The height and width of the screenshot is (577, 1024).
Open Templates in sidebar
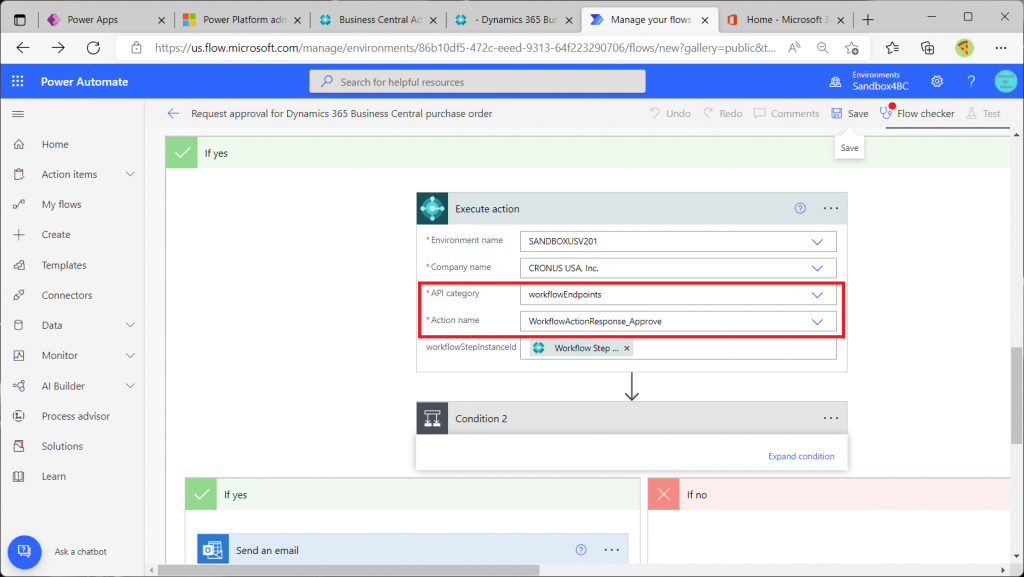[64, 265]
